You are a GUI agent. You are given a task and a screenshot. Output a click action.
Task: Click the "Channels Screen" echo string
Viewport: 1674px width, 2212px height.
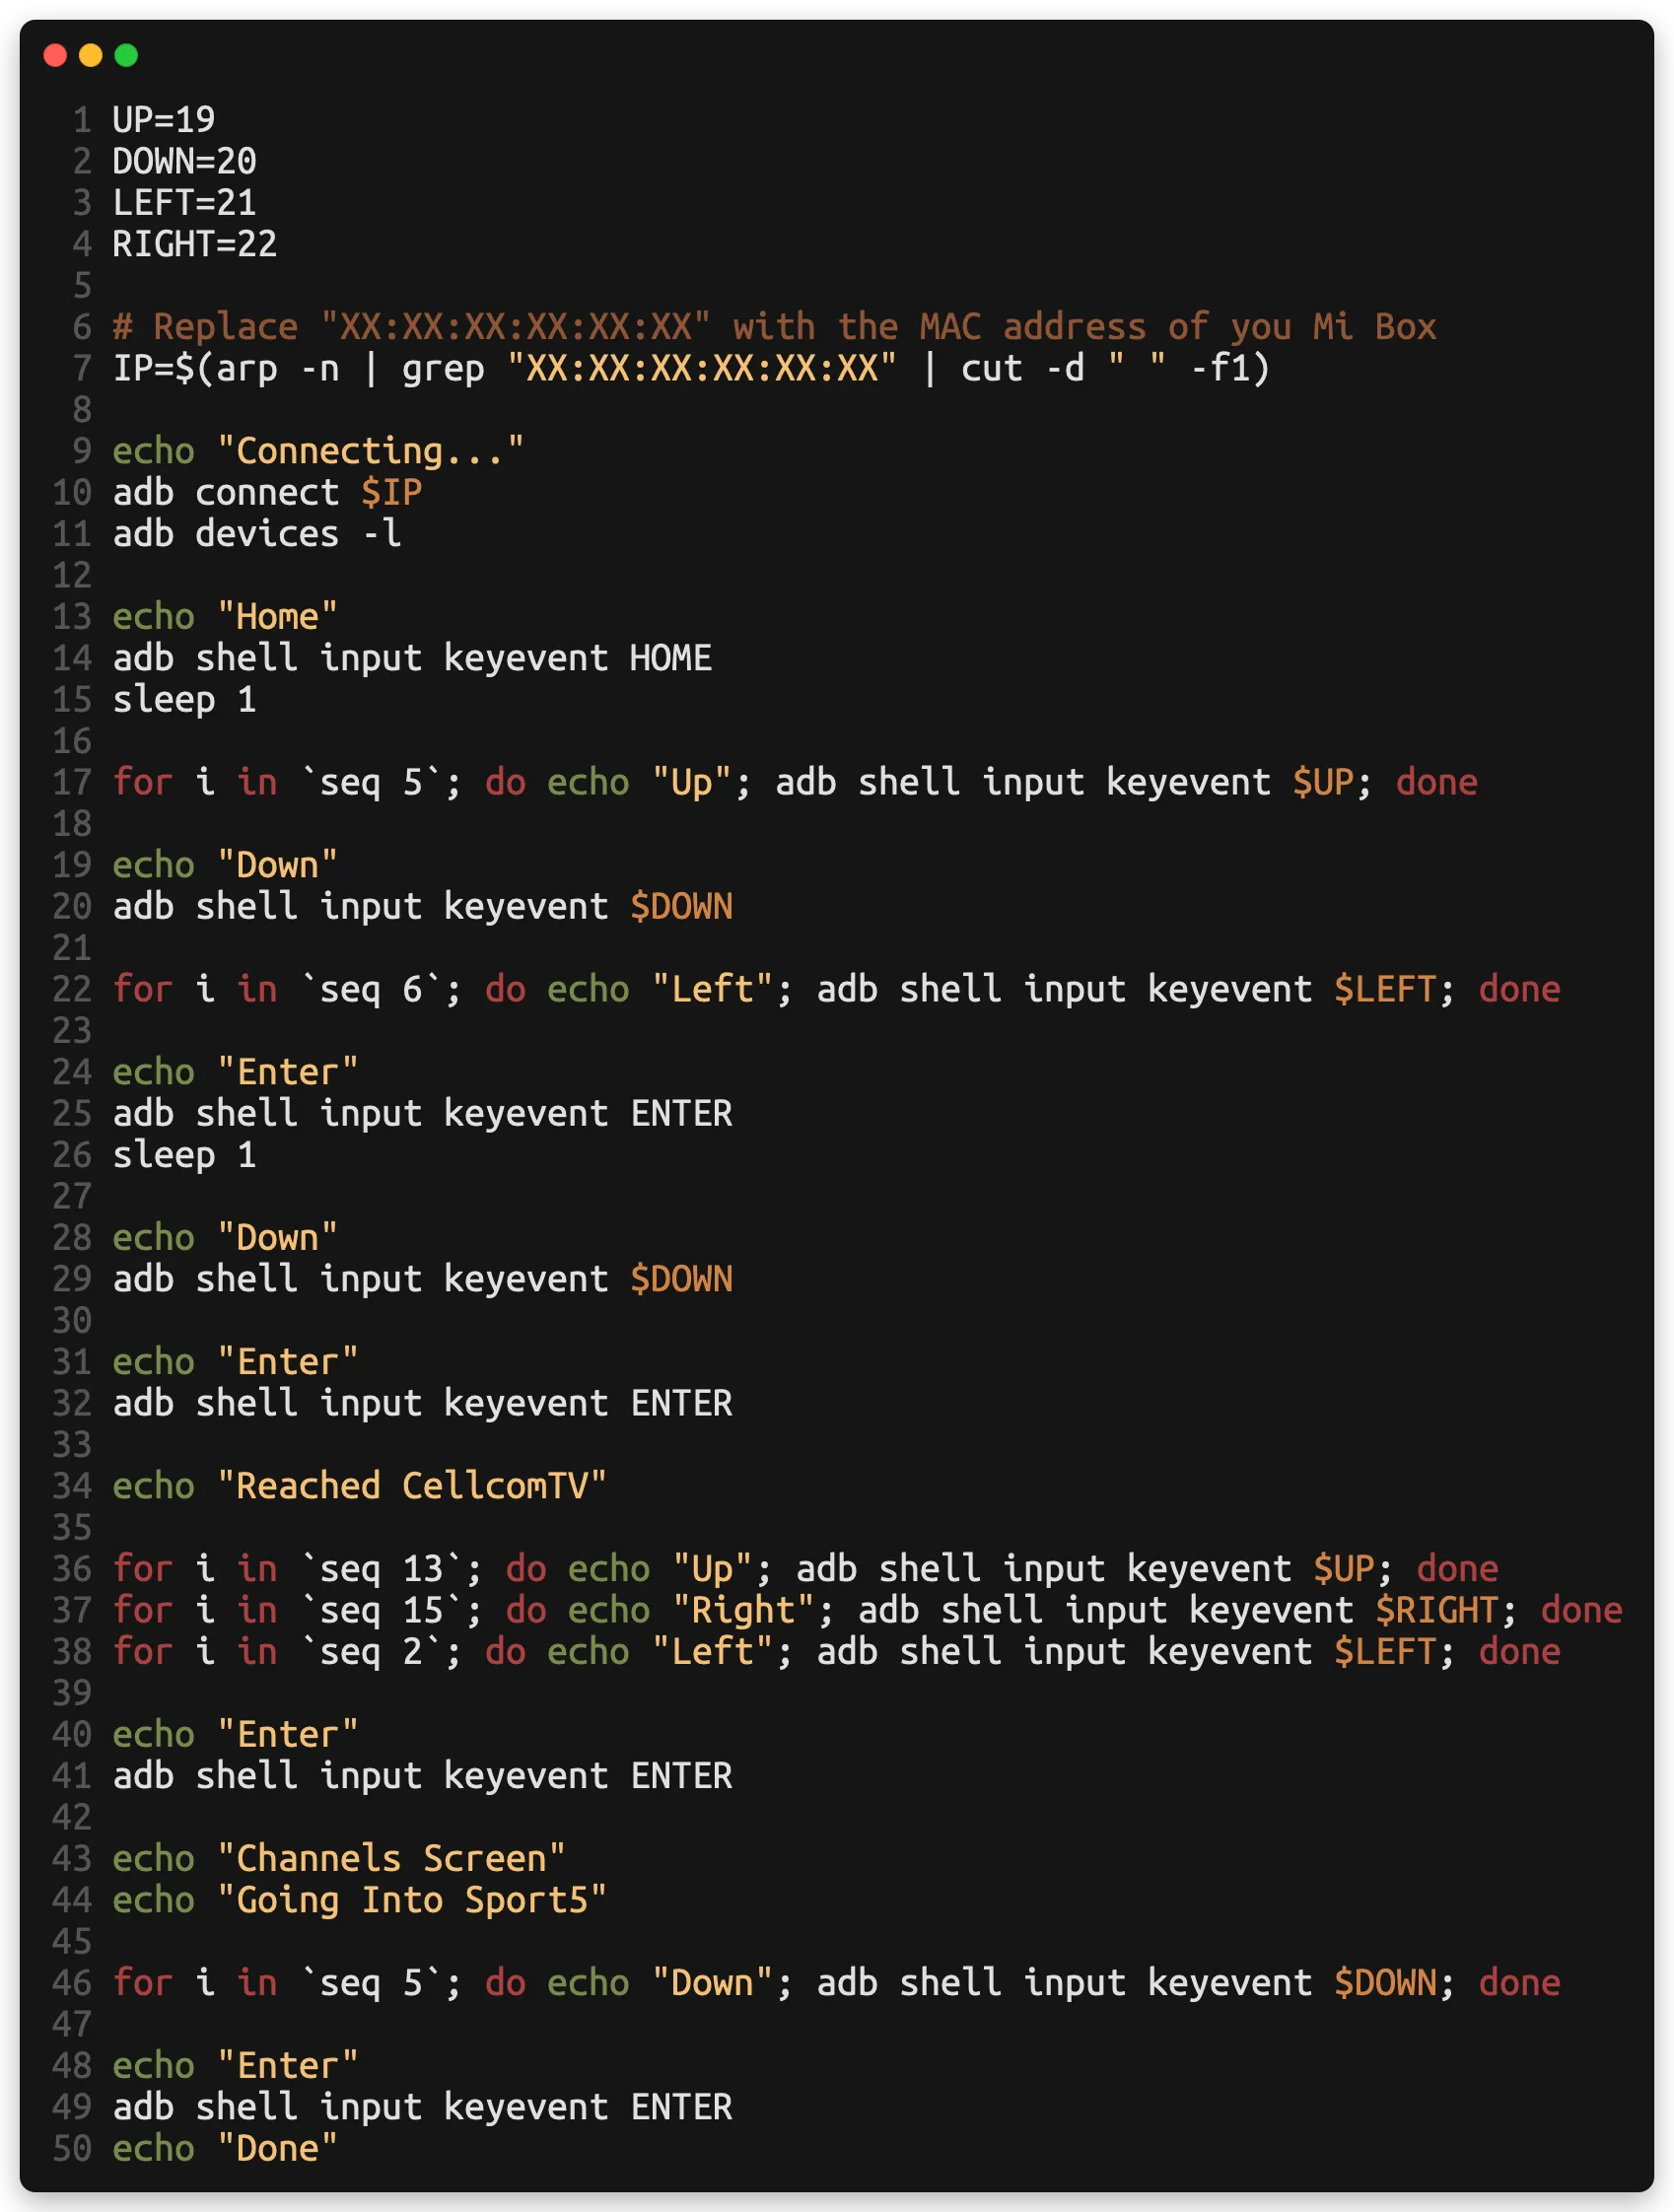391,1859
